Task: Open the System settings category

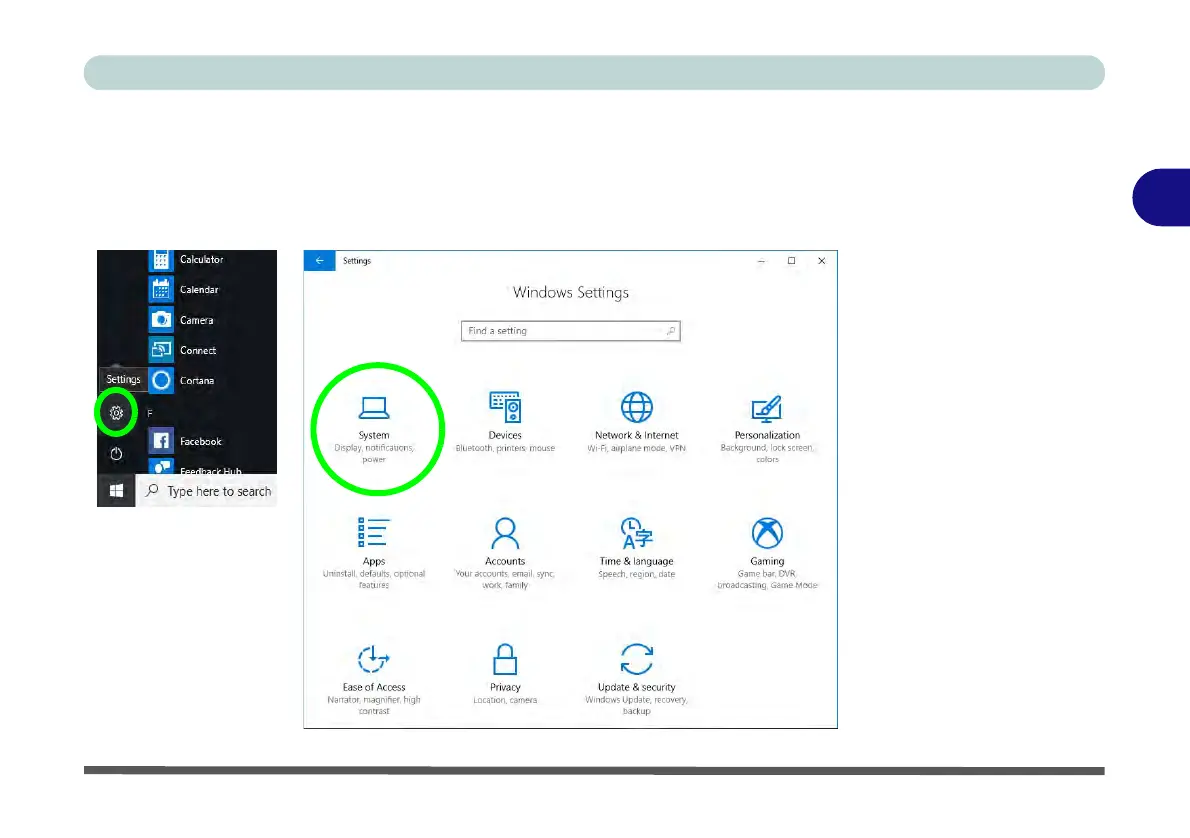Action: pyautogui.click(x=374, y=429)
